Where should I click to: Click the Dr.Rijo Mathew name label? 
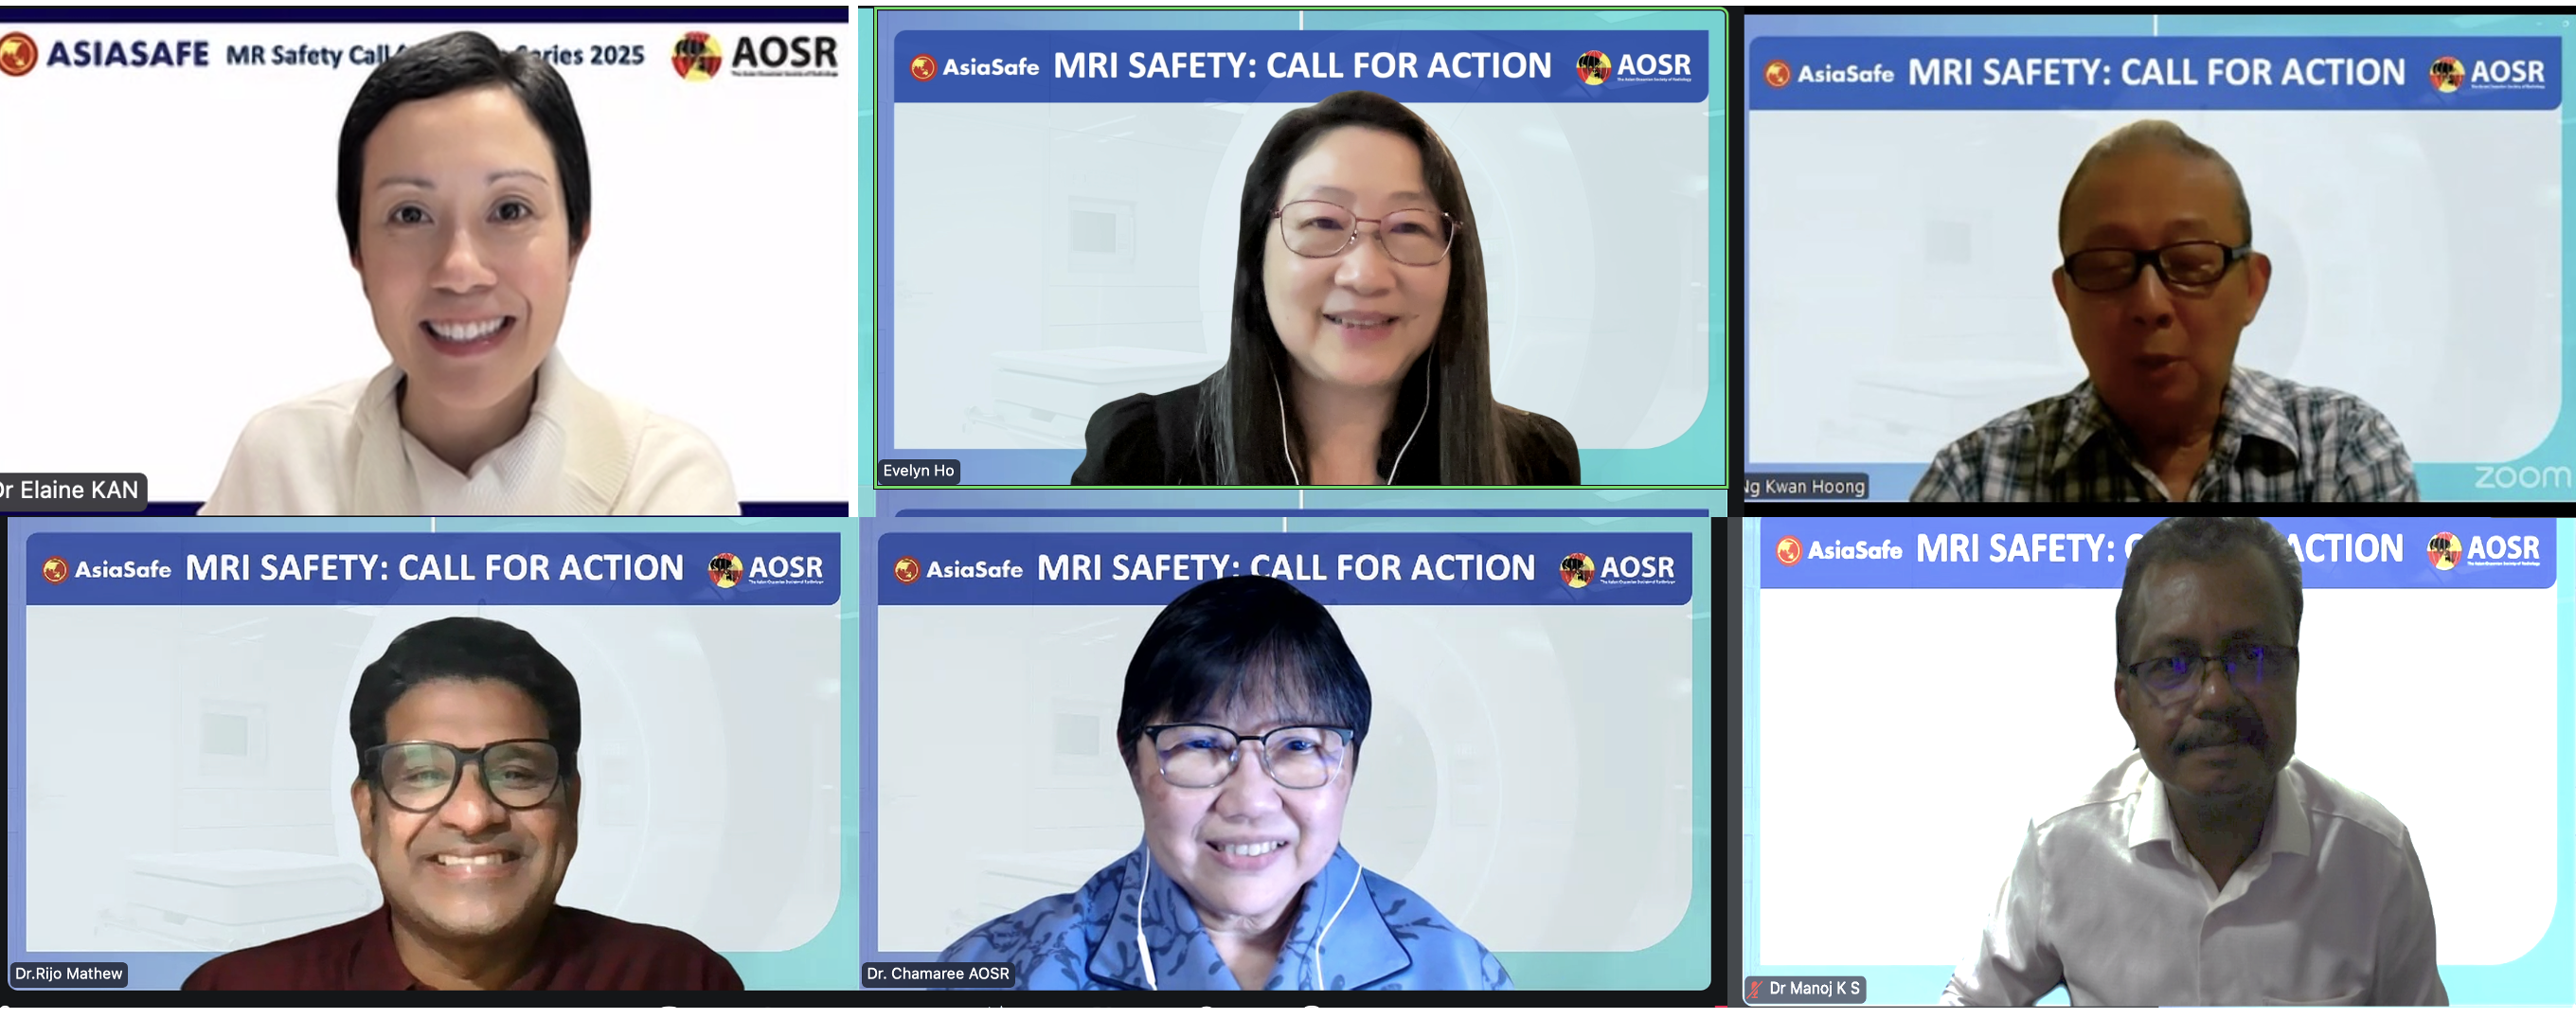click(x=69, y=974)
